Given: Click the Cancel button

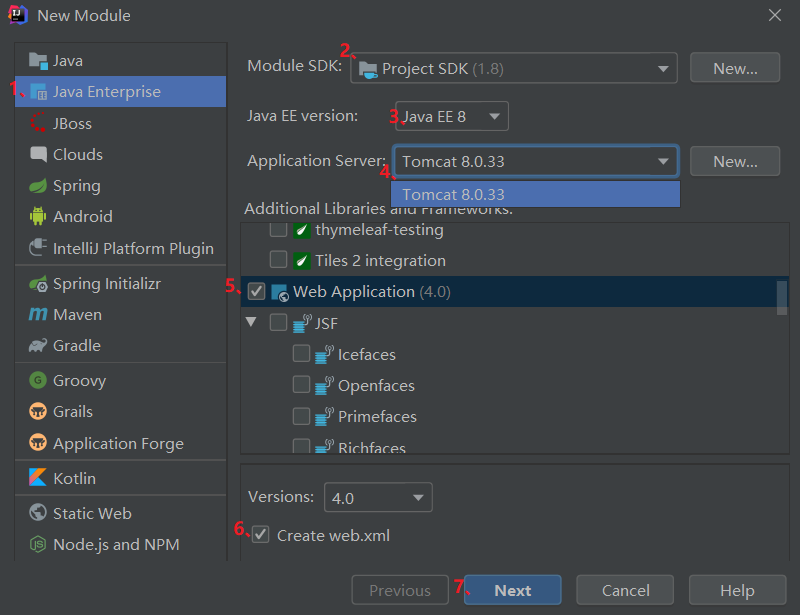Looking at the screenshot, I should point(625,591).
